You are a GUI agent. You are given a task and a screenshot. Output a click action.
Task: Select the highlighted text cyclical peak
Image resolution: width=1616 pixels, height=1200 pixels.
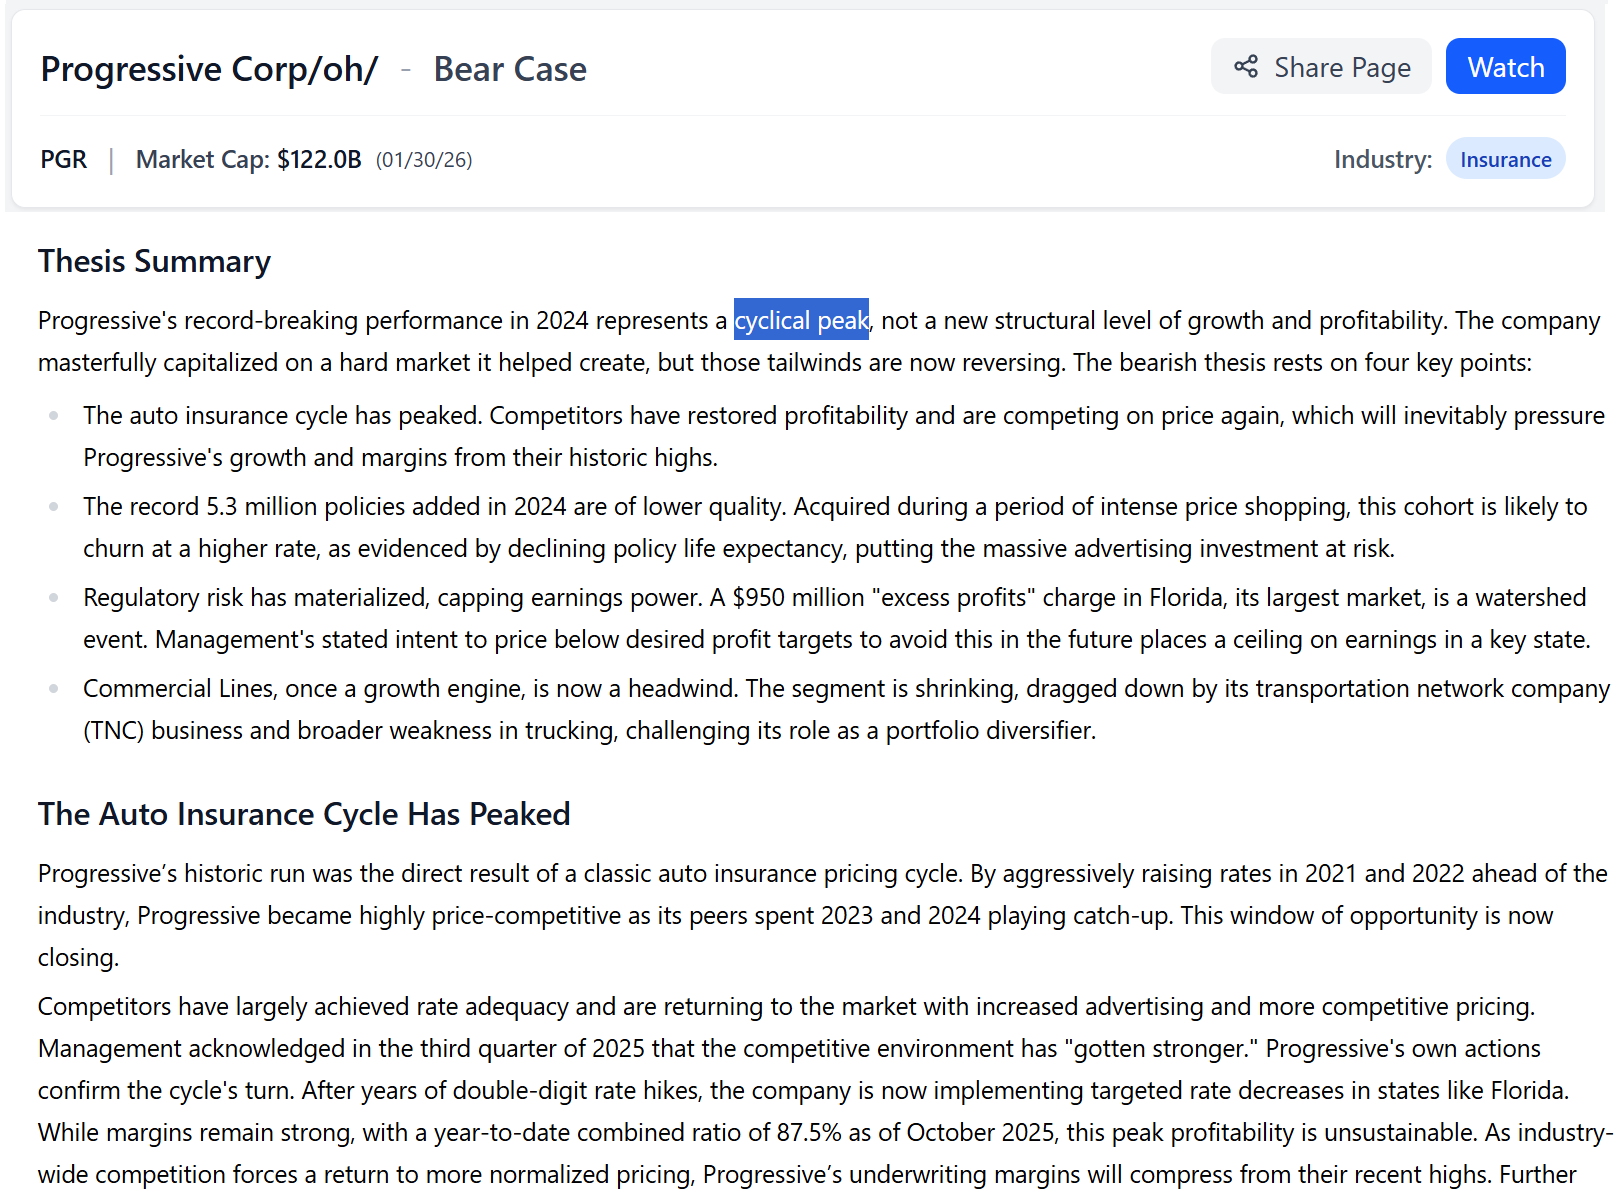(801, 320)
